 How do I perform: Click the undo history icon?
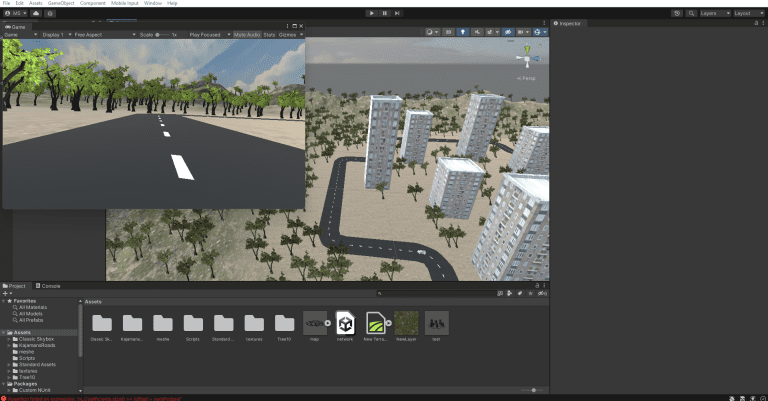click(678, 13)
